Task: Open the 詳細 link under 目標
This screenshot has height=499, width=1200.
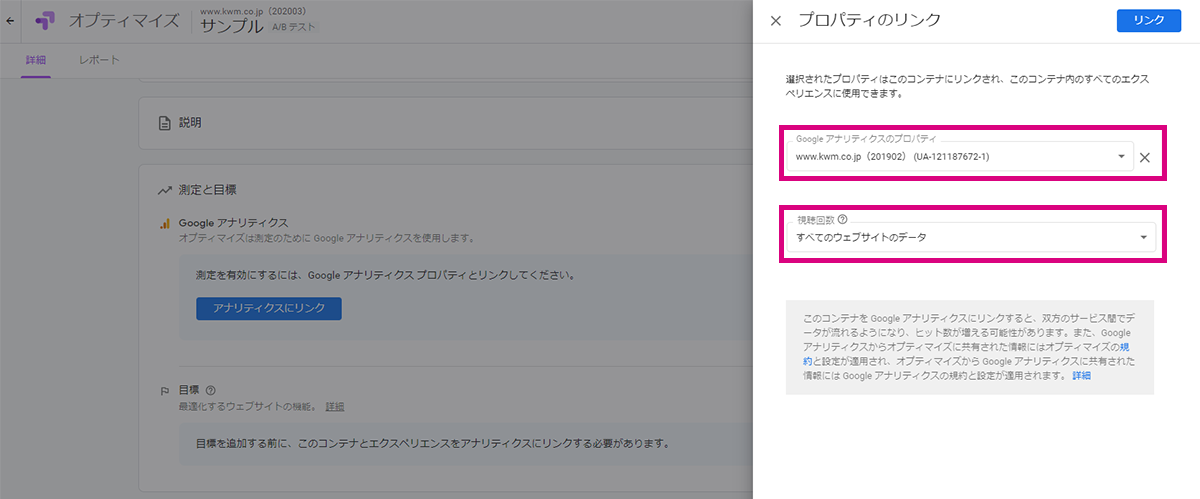Action: 335,407
